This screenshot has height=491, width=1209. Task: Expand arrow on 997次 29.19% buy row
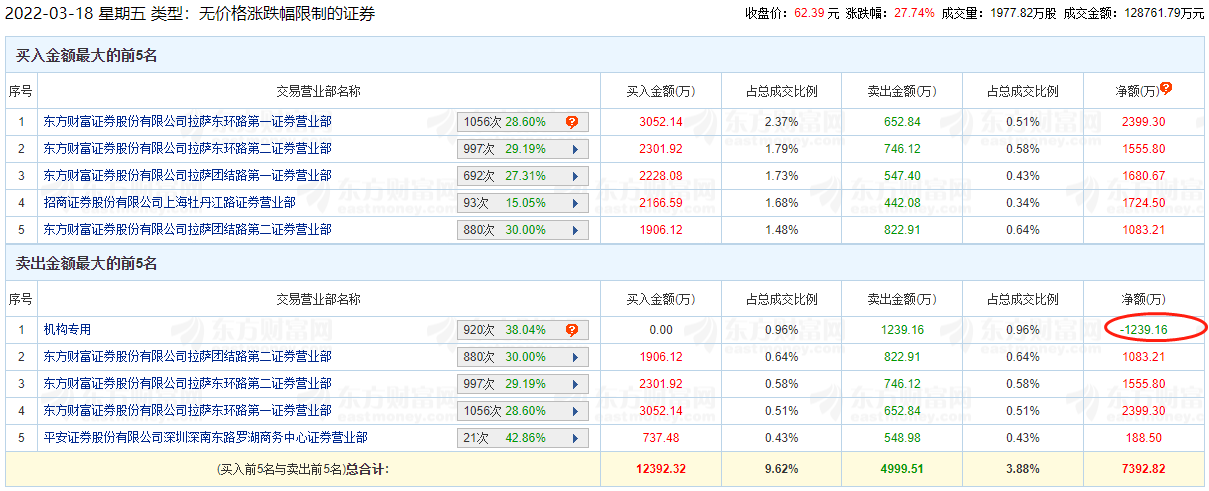(574, 149)
